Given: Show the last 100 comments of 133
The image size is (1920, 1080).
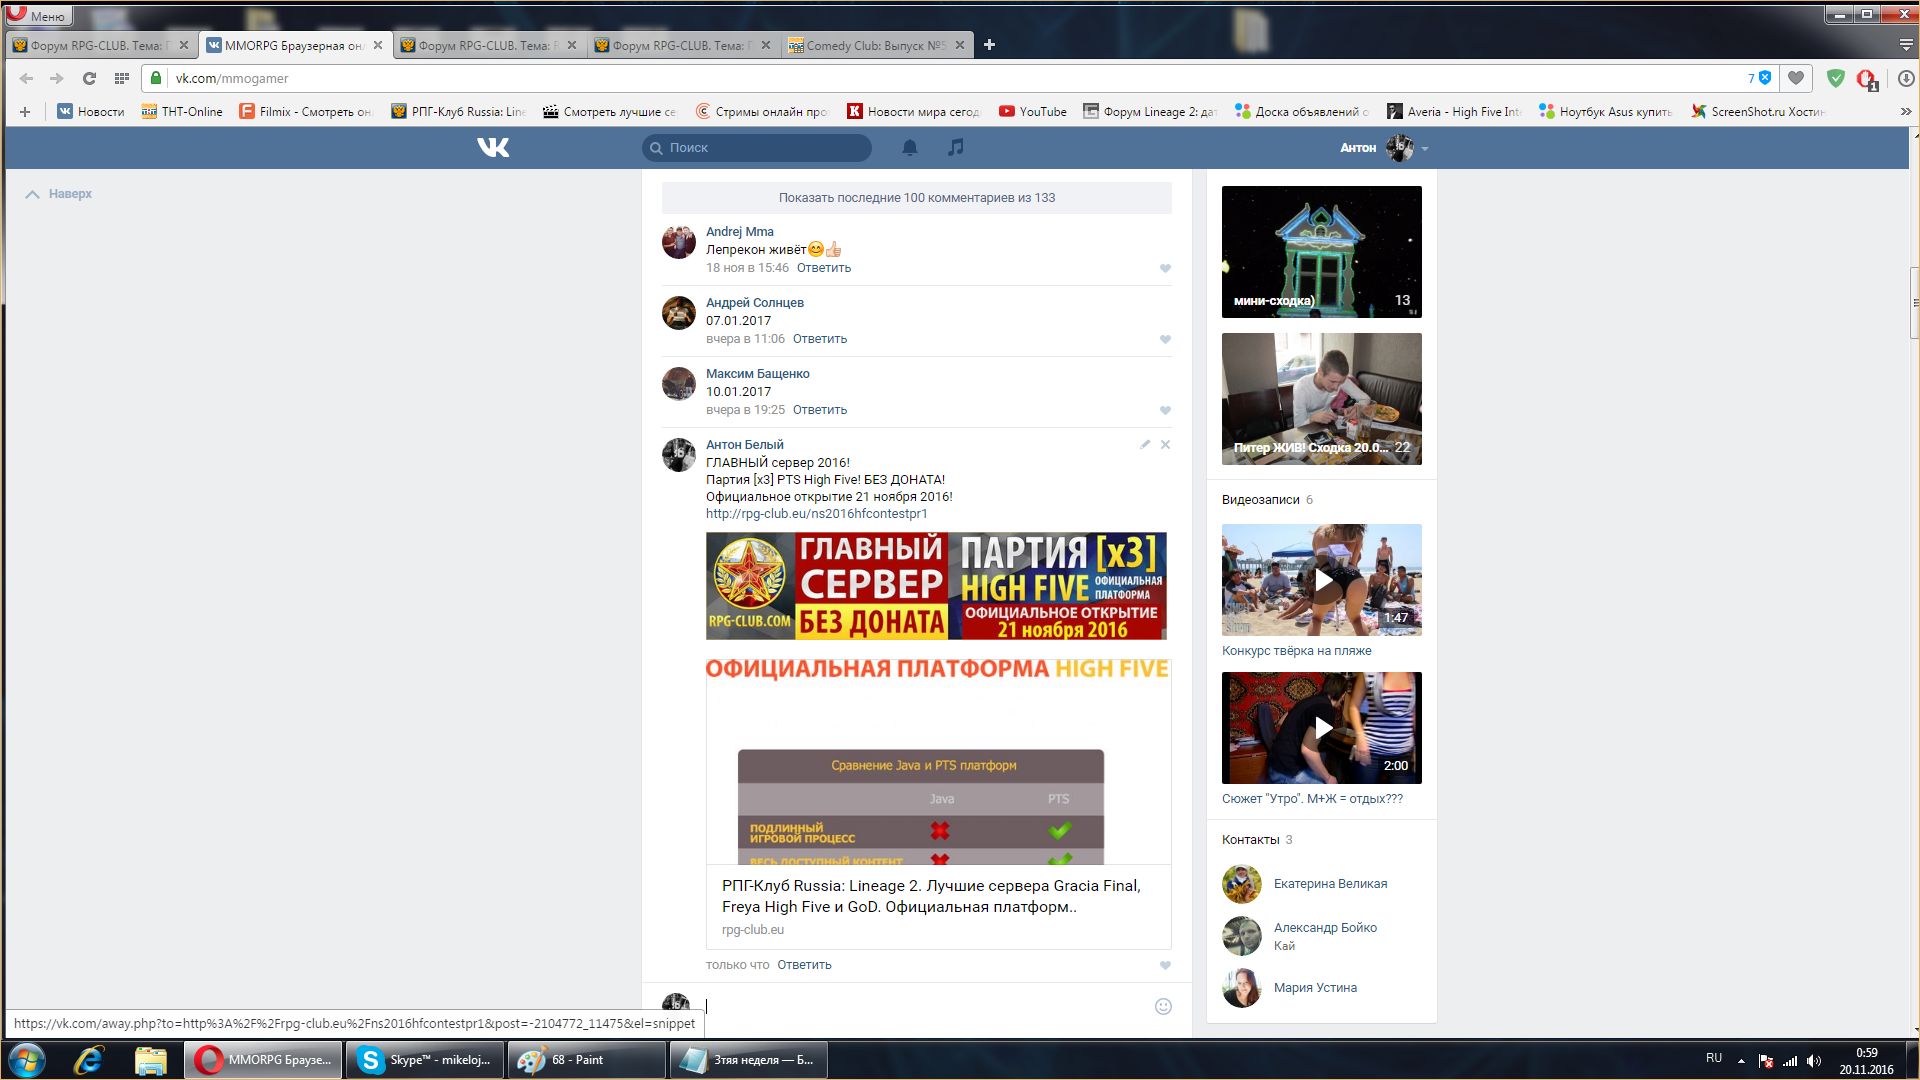Looking at the screenshot, I should [x=916, y=198].
